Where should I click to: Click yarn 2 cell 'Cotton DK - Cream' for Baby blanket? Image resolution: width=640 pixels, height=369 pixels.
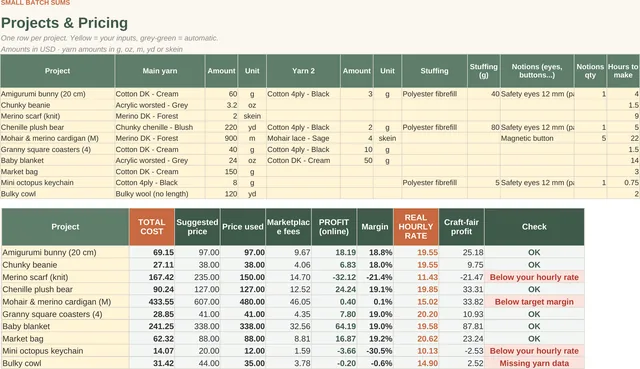pos(303,160)
